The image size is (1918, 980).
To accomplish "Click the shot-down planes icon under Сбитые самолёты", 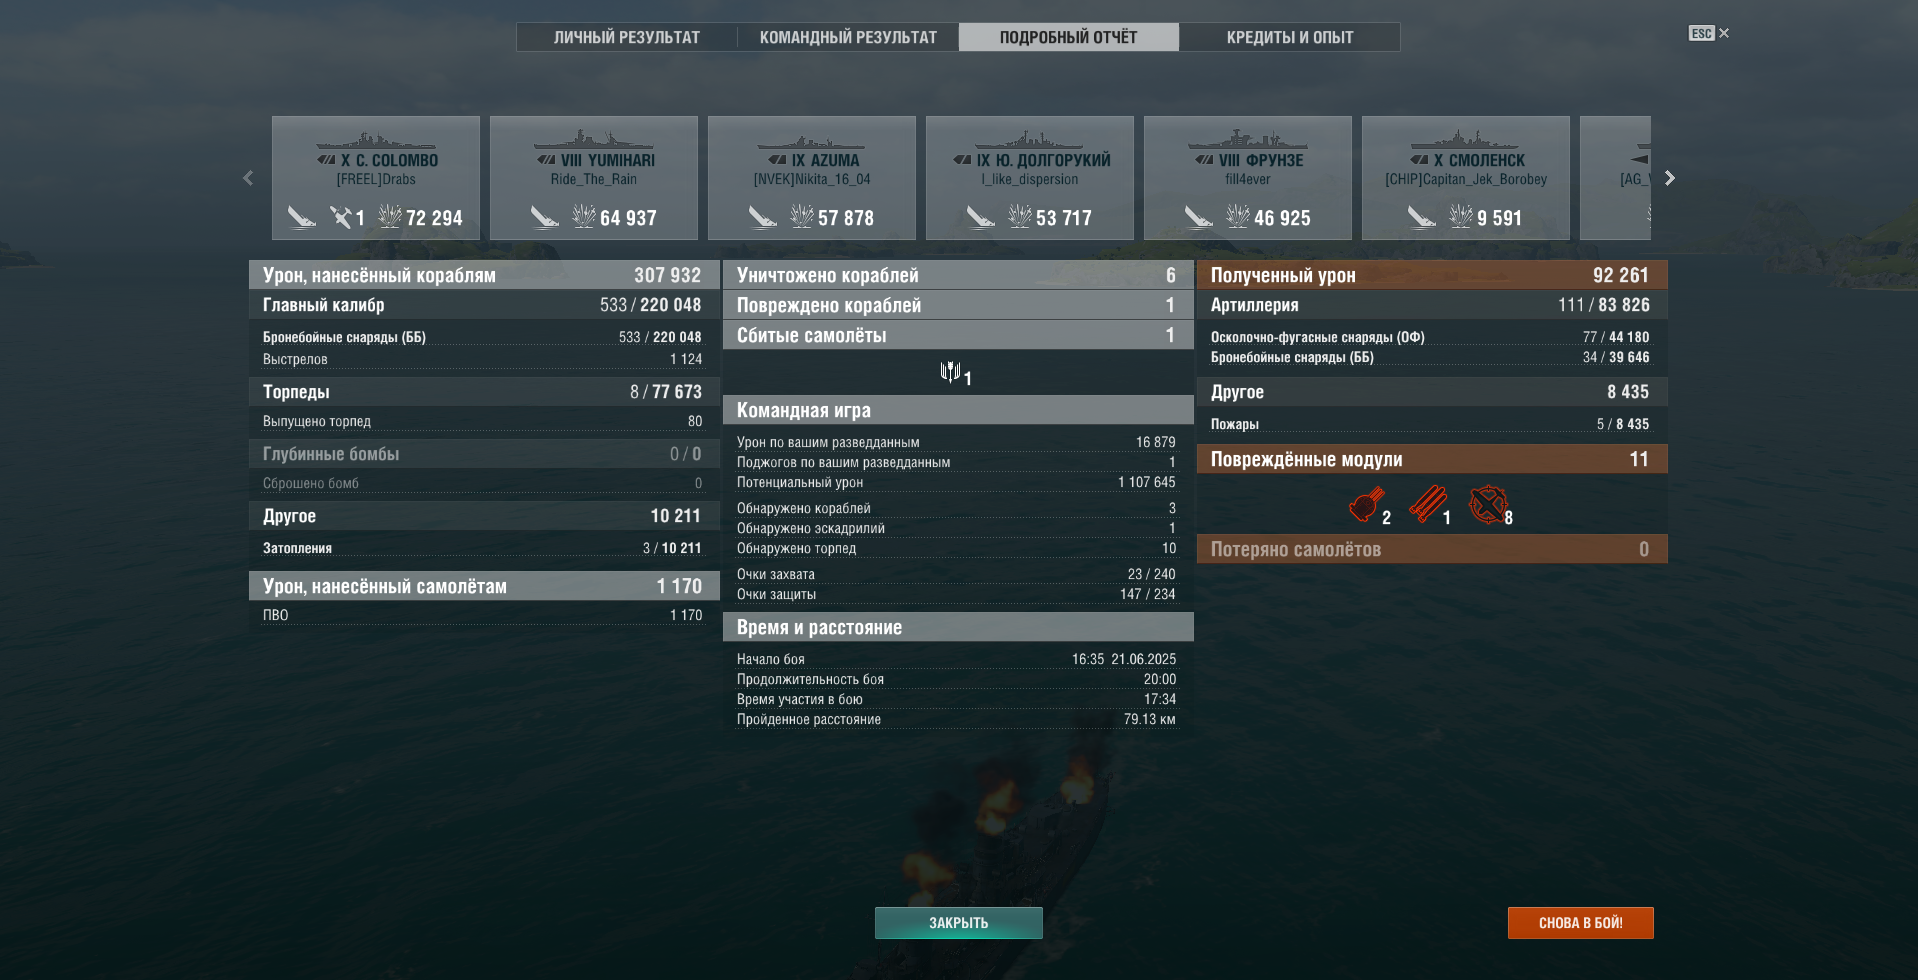I will [950, 372].
